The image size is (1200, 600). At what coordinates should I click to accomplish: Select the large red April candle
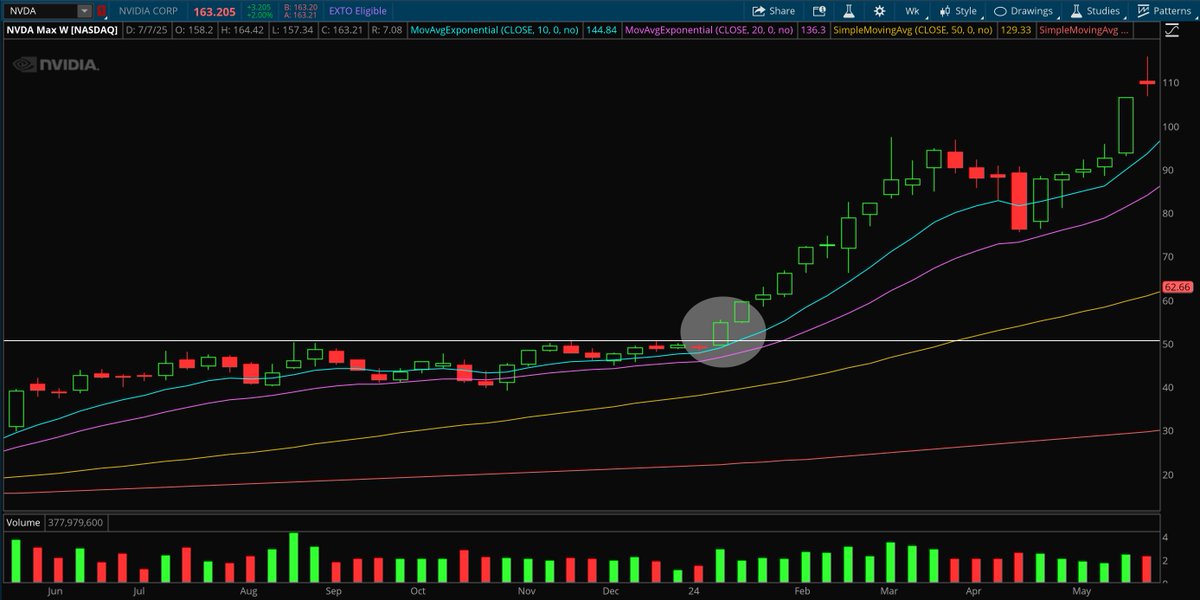coord(1019,202)
